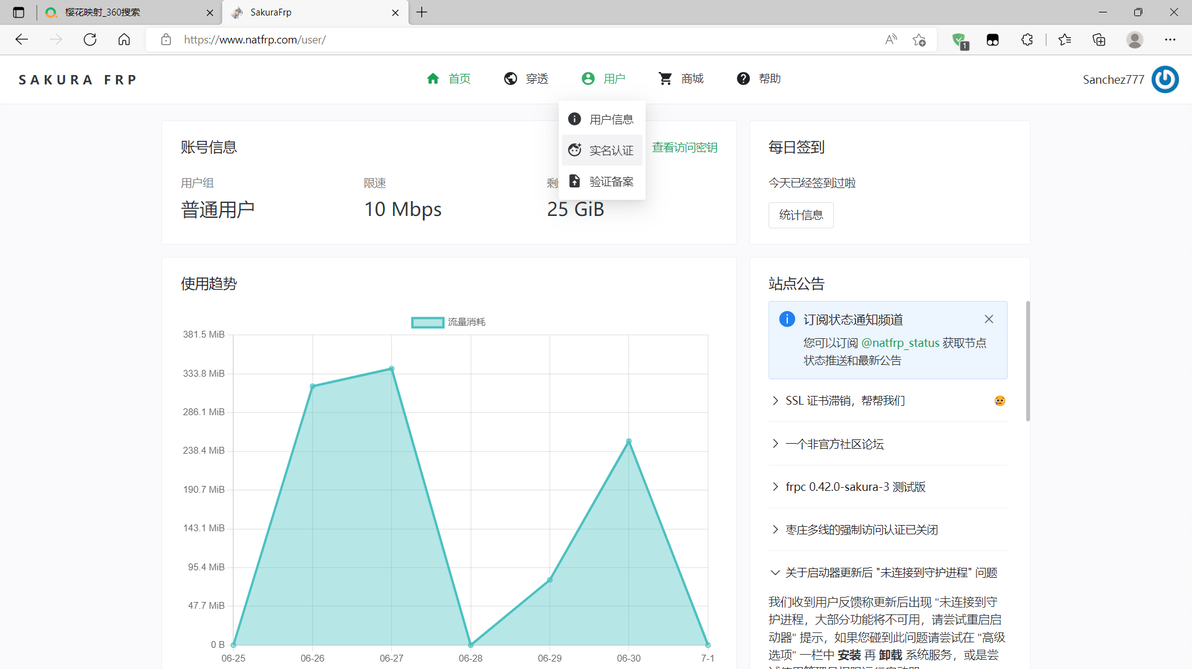
Task: Reload the page with the refresh icon
Action: (90, 40)
